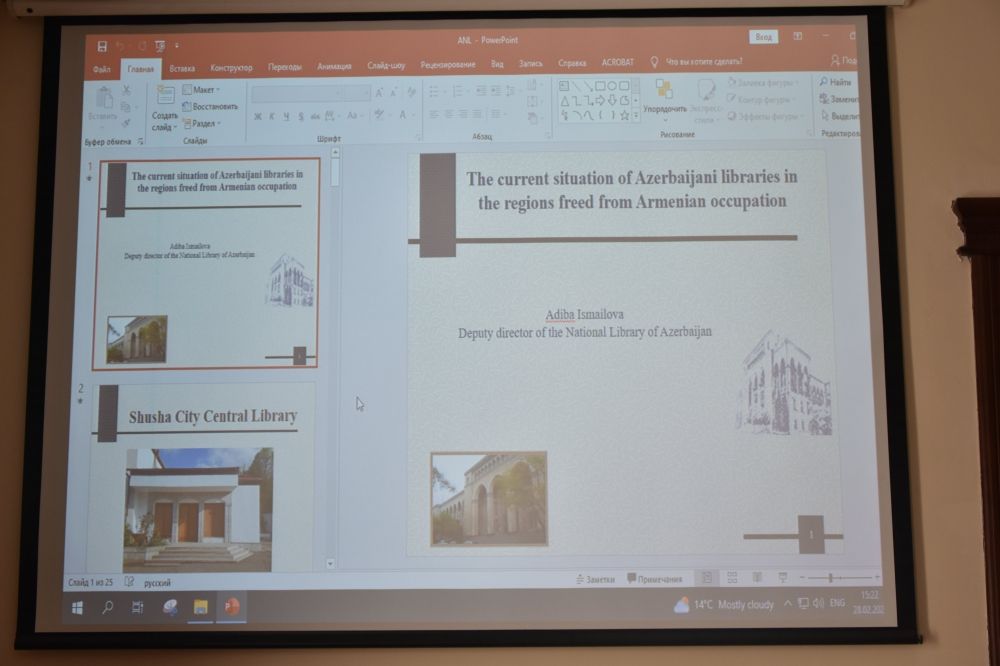The height and width of the screenshot is (666, 1000).
Task: Select the star shape in shapes gallery
Action: (x=624, y=115)
